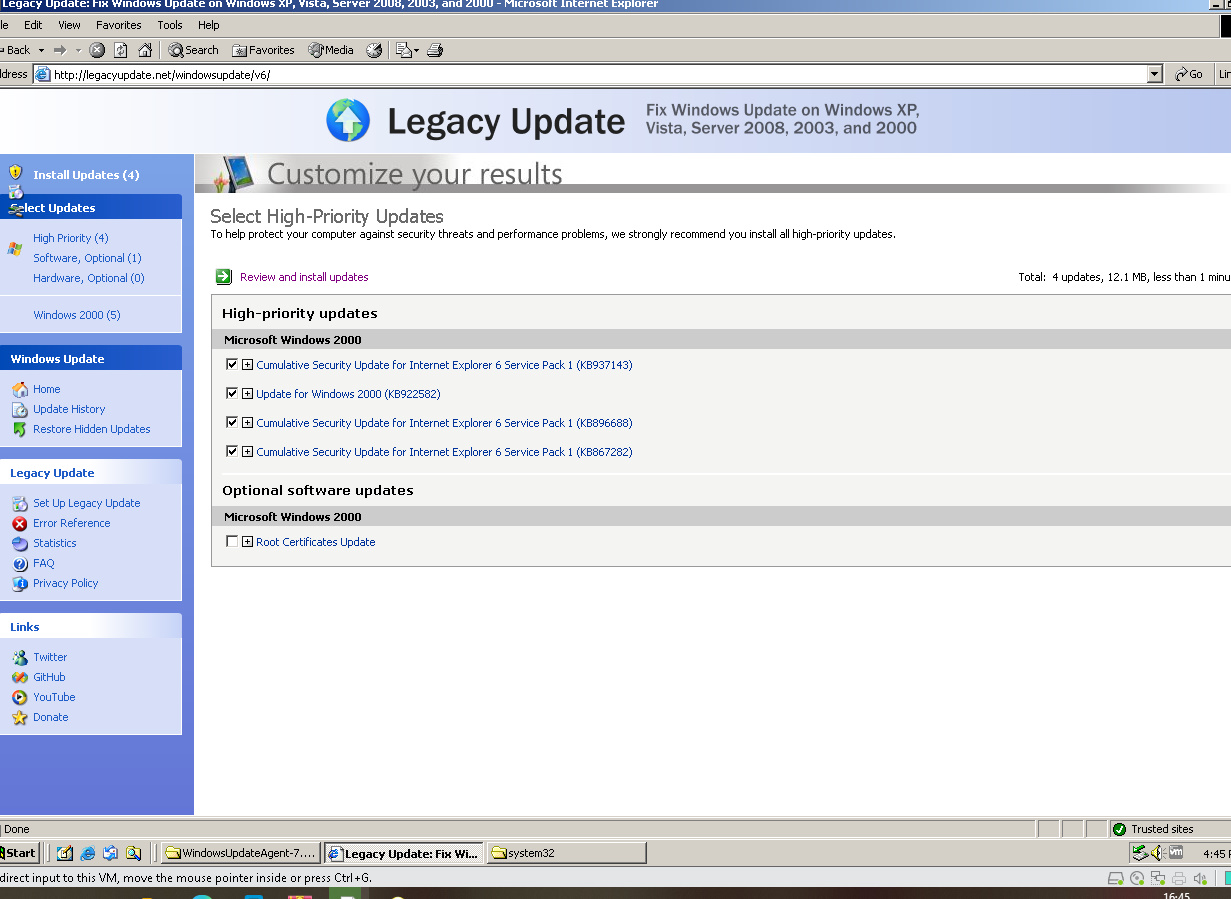Launch Internet Explorer from quick launch

click(x=88, y=853)
